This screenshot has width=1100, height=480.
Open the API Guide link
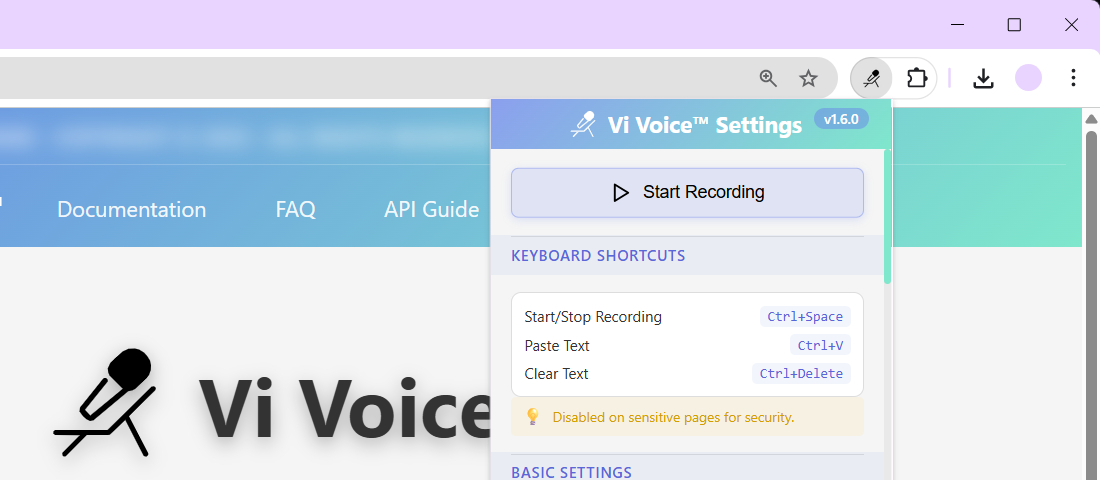431,210
